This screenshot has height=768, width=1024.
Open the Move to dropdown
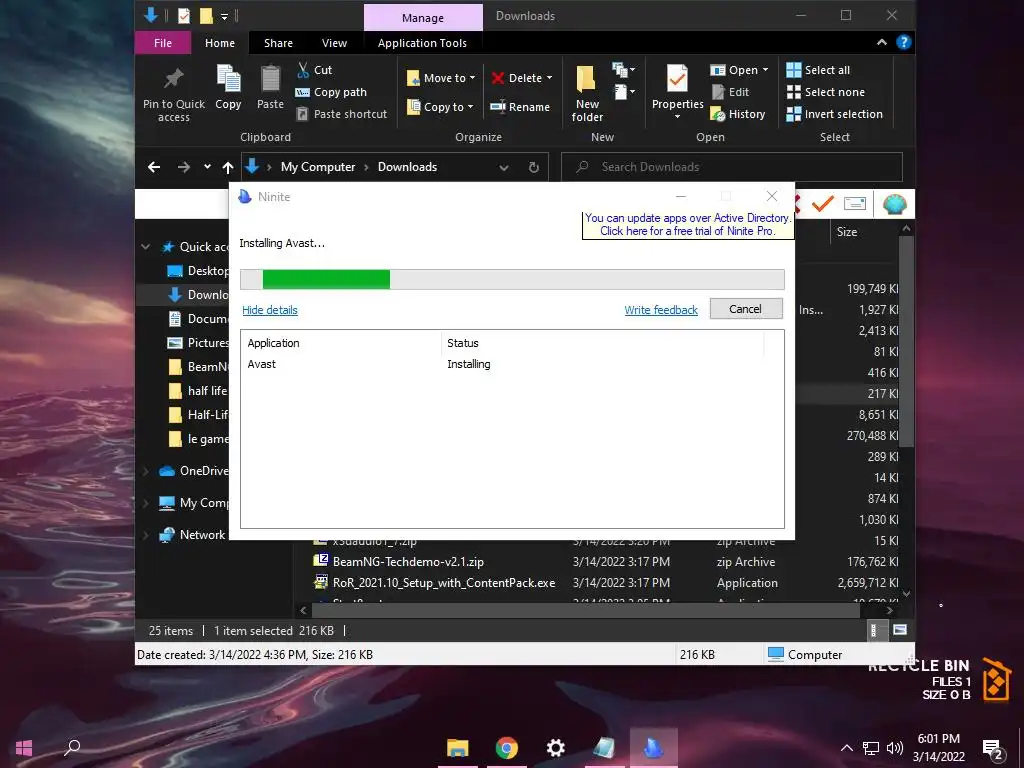(x=441, y=78)
